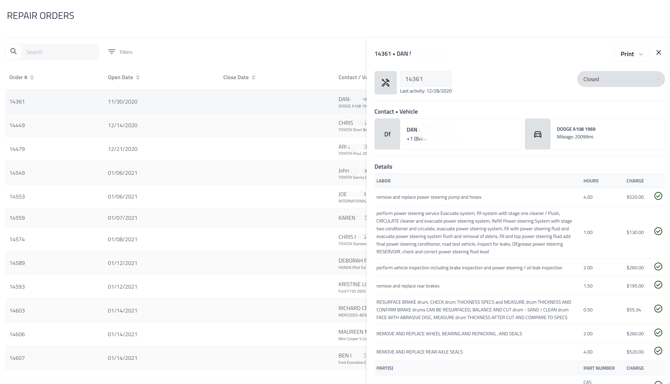670x384 pixels.
Task: Click the REPAIR ORDERS page heading
Action: point(41,16)
